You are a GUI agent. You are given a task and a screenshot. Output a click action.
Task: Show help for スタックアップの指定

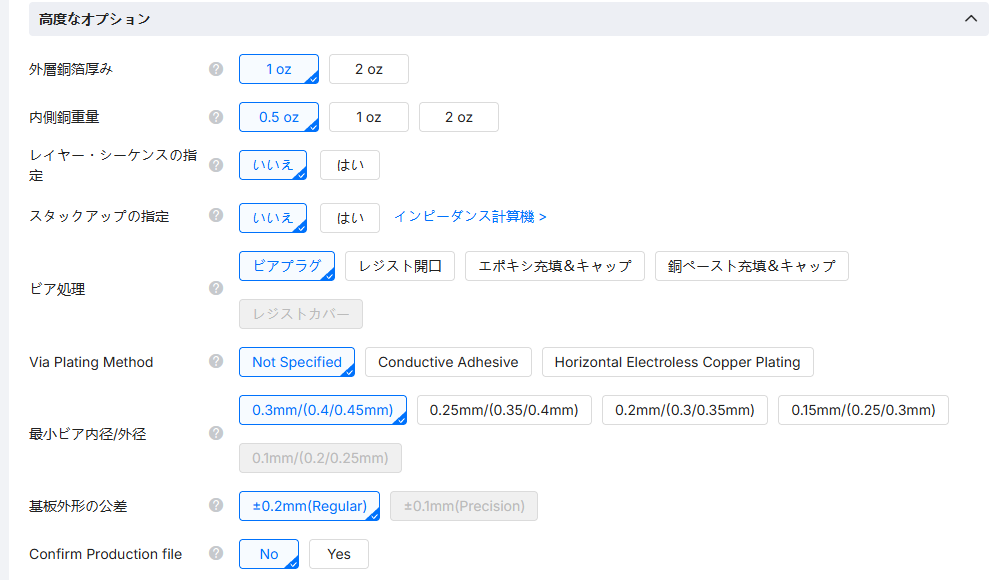pos(216,215)
